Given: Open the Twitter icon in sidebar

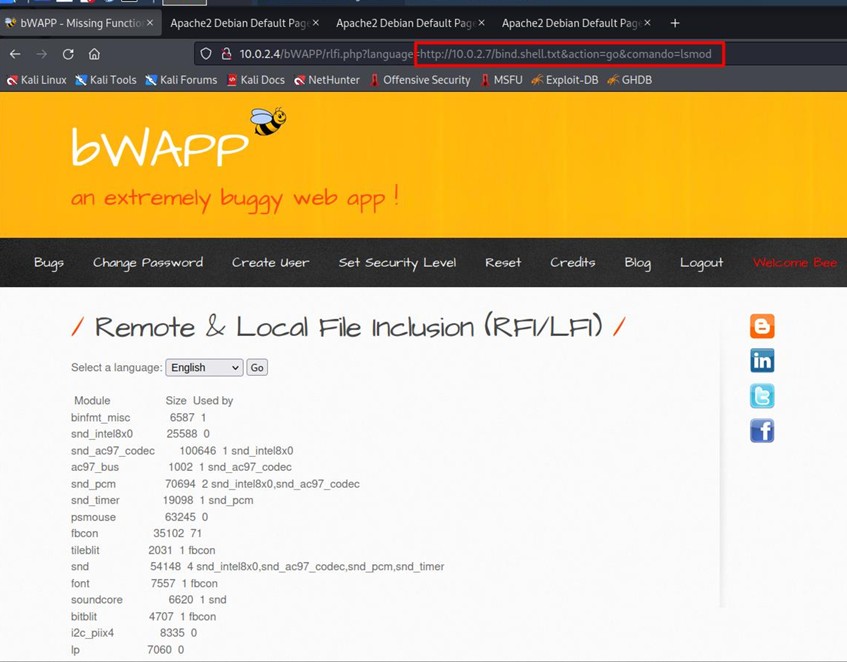Looking at the screenshot, I should click(x=762, y=396).
